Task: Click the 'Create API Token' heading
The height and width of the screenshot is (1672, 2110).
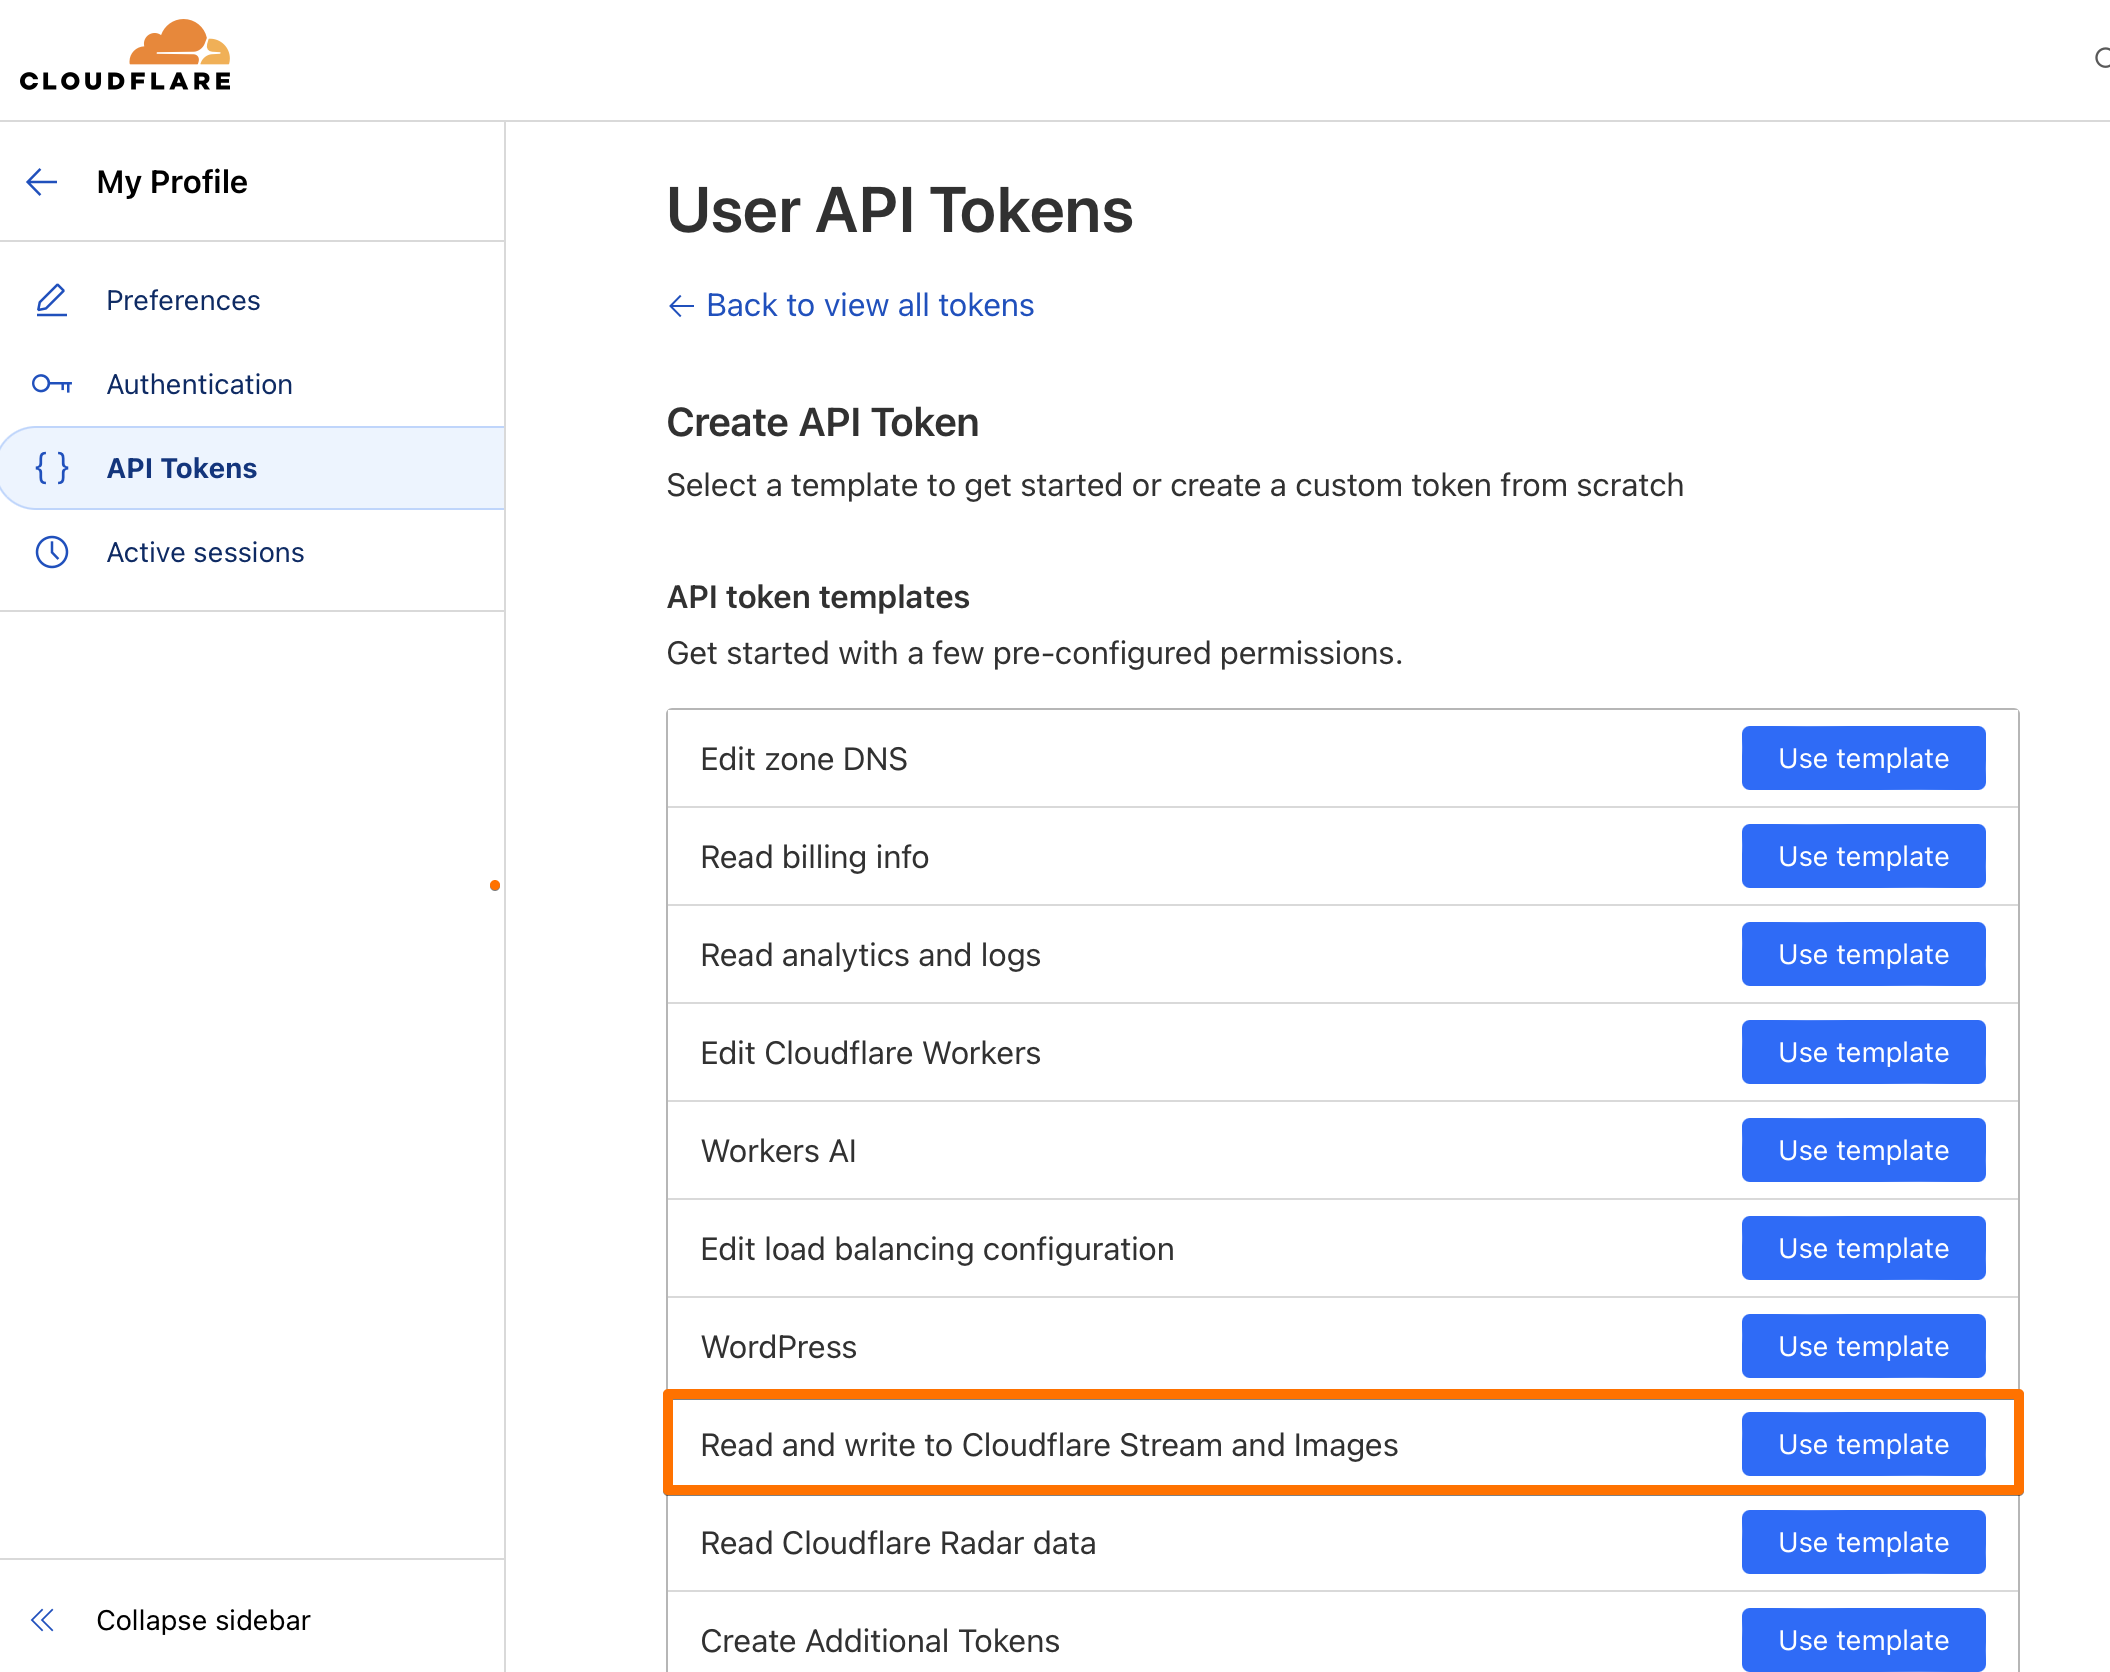Action: click(x=822, y=423)
